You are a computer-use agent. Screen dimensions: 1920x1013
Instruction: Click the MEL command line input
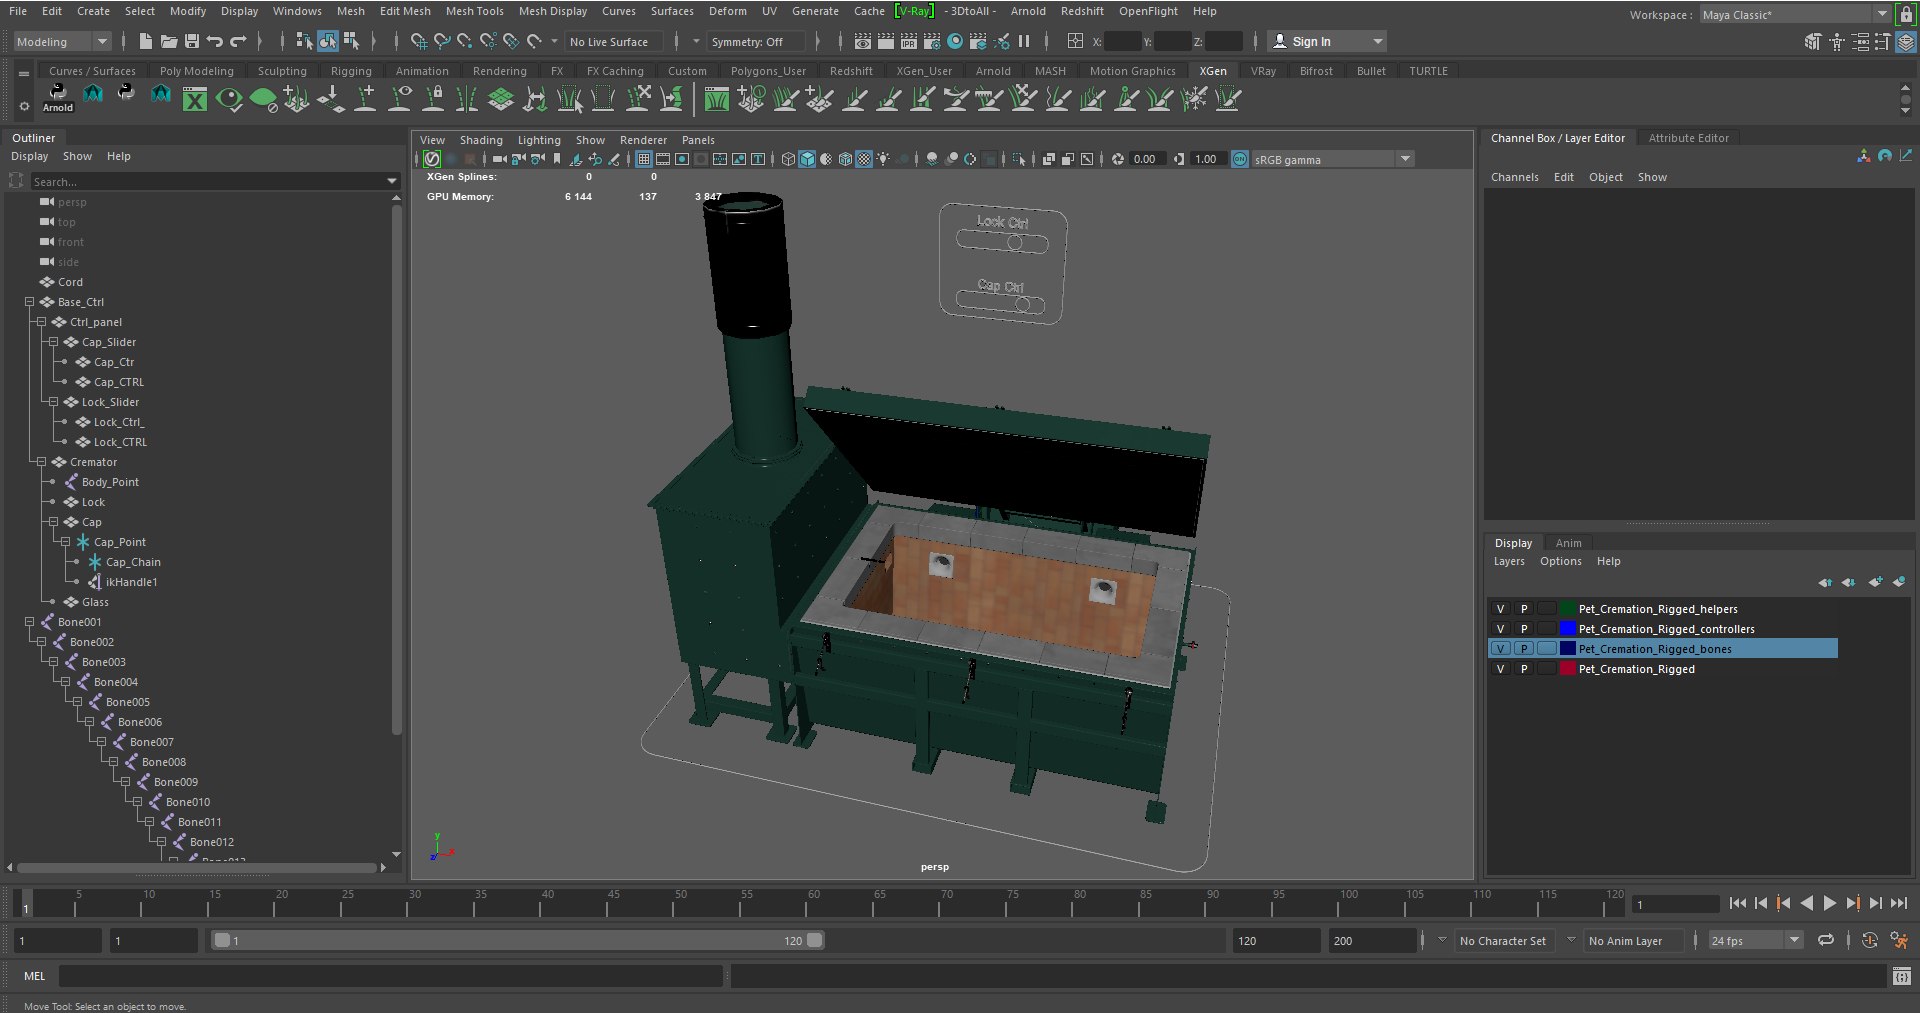click(390, 976)
